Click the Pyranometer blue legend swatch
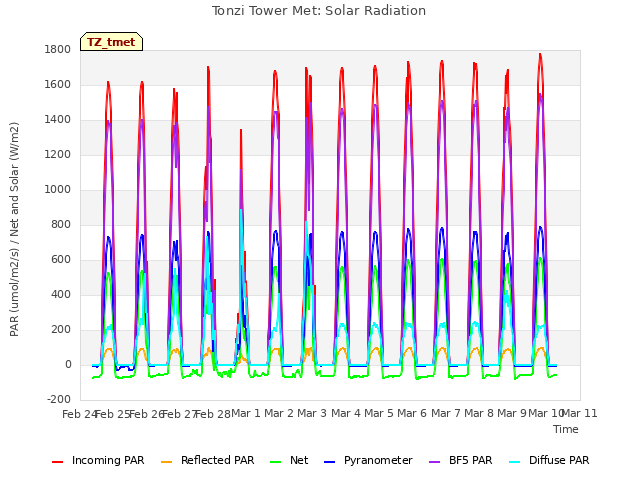The image size is (640, 480). pos(329,462)
